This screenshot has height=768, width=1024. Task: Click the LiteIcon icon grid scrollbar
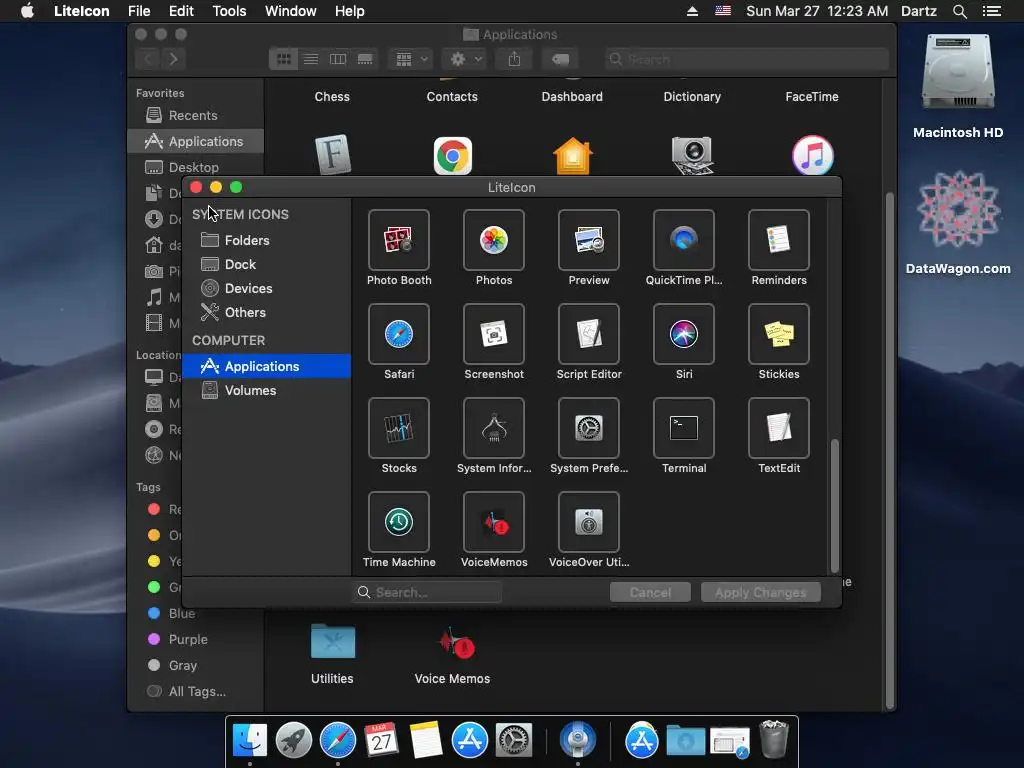(834, 506)
